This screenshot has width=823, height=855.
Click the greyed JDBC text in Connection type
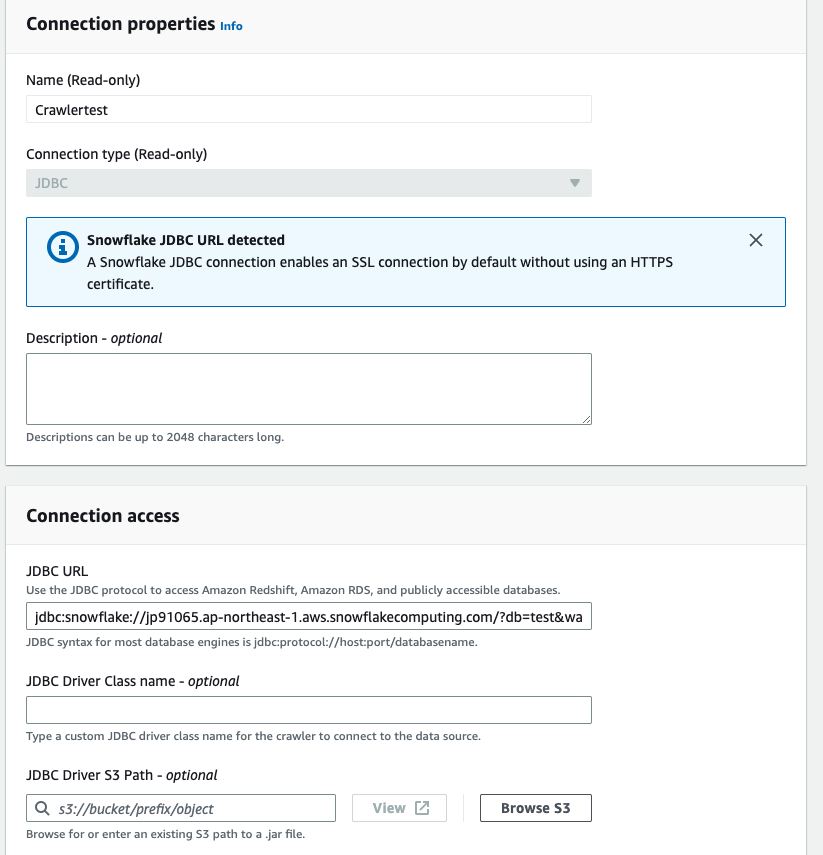pyautogui.click(x=51, y=183)
